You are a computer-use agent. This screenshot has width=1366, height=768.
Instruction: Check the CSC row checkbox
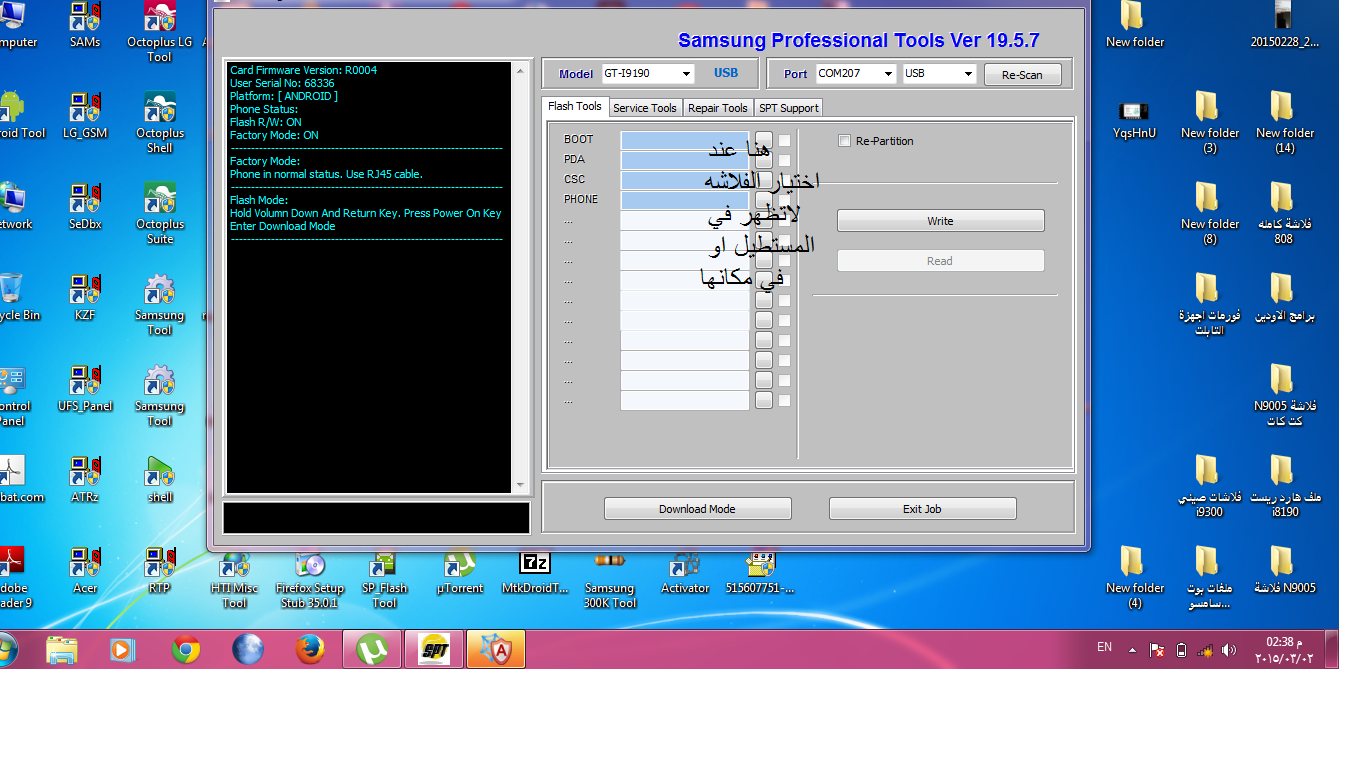(784, 180)
